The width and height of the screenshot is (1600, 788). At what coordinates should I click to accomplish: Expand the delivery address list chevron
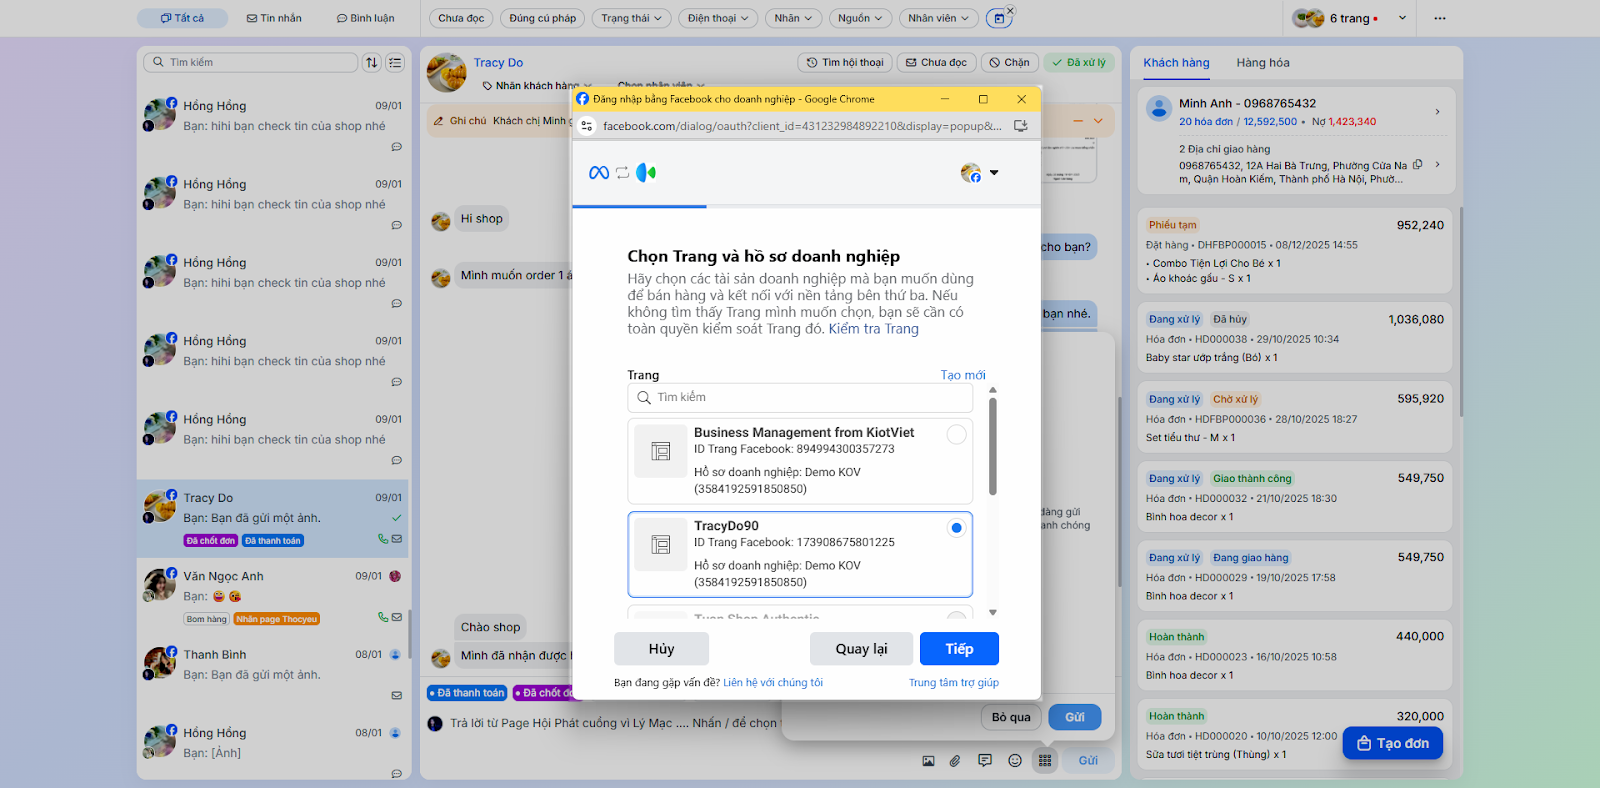click(x=1437, y=165)
